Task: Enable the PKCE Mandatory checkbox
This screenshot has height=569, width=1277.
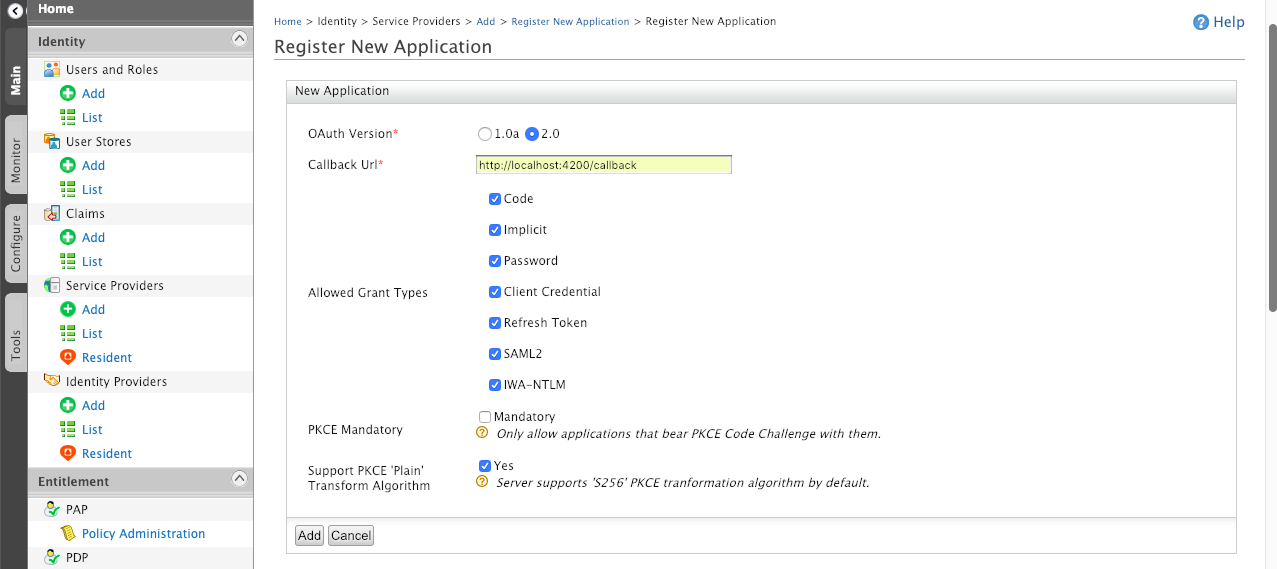Action: click(x=485, y=417)
